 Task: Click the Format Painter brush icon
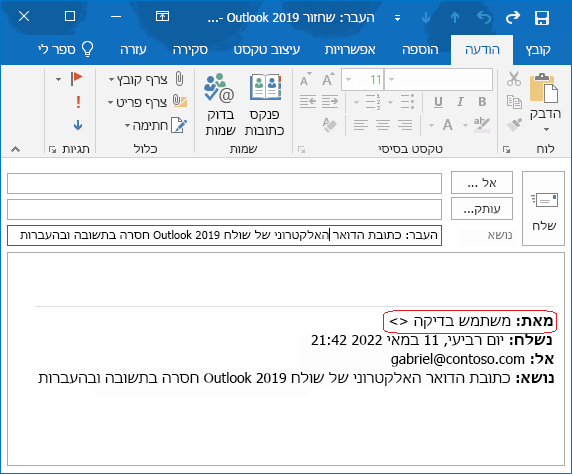514,125
